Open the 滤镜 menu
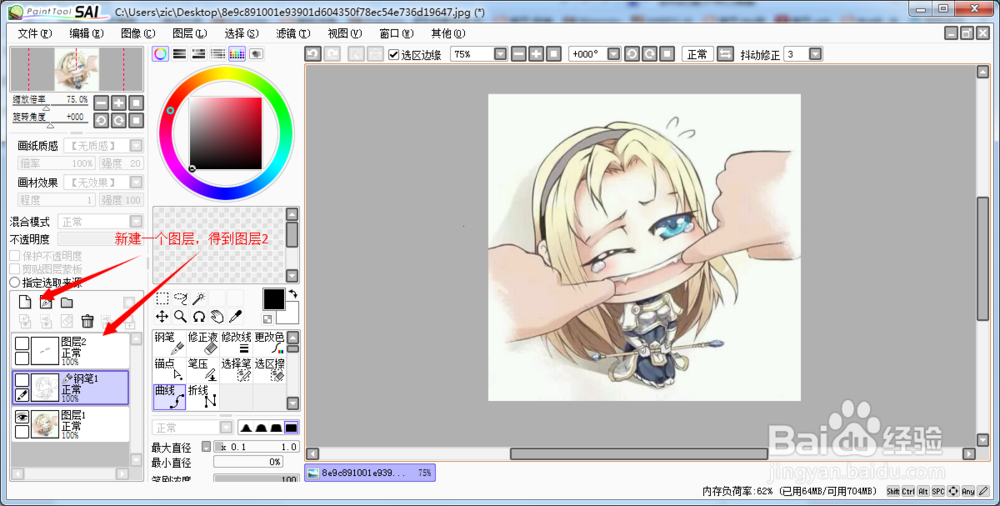Viewport: 1000px width, 506px height. tap(293, 33)
